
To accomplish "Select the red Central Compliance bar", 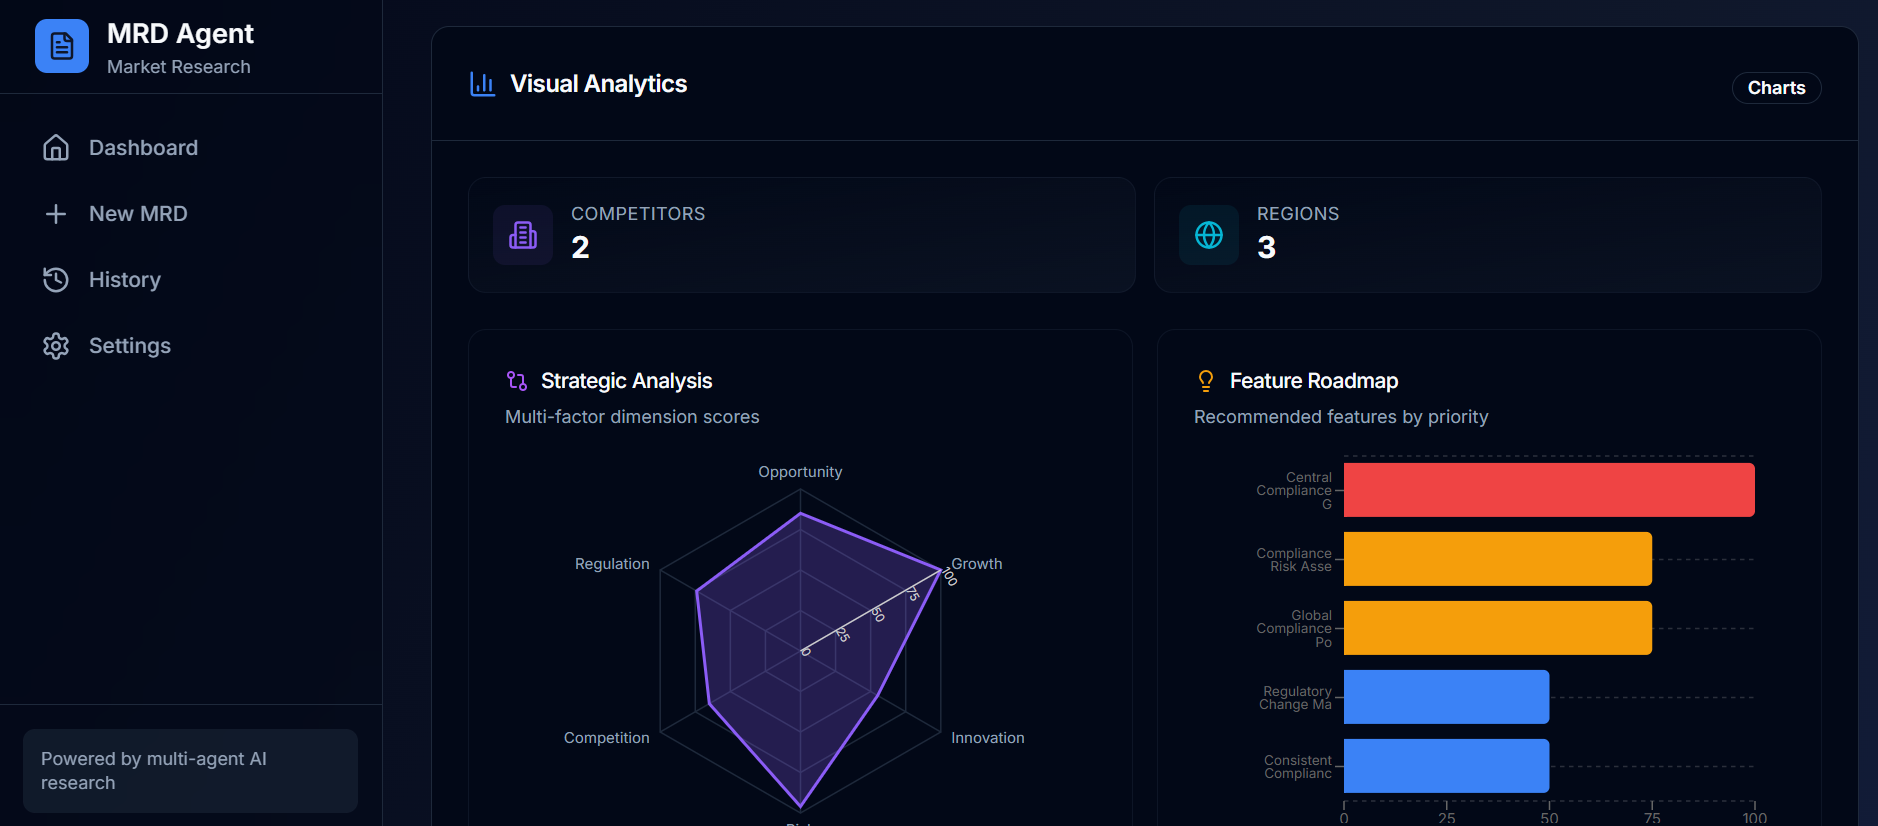I will coord(1548,489).
